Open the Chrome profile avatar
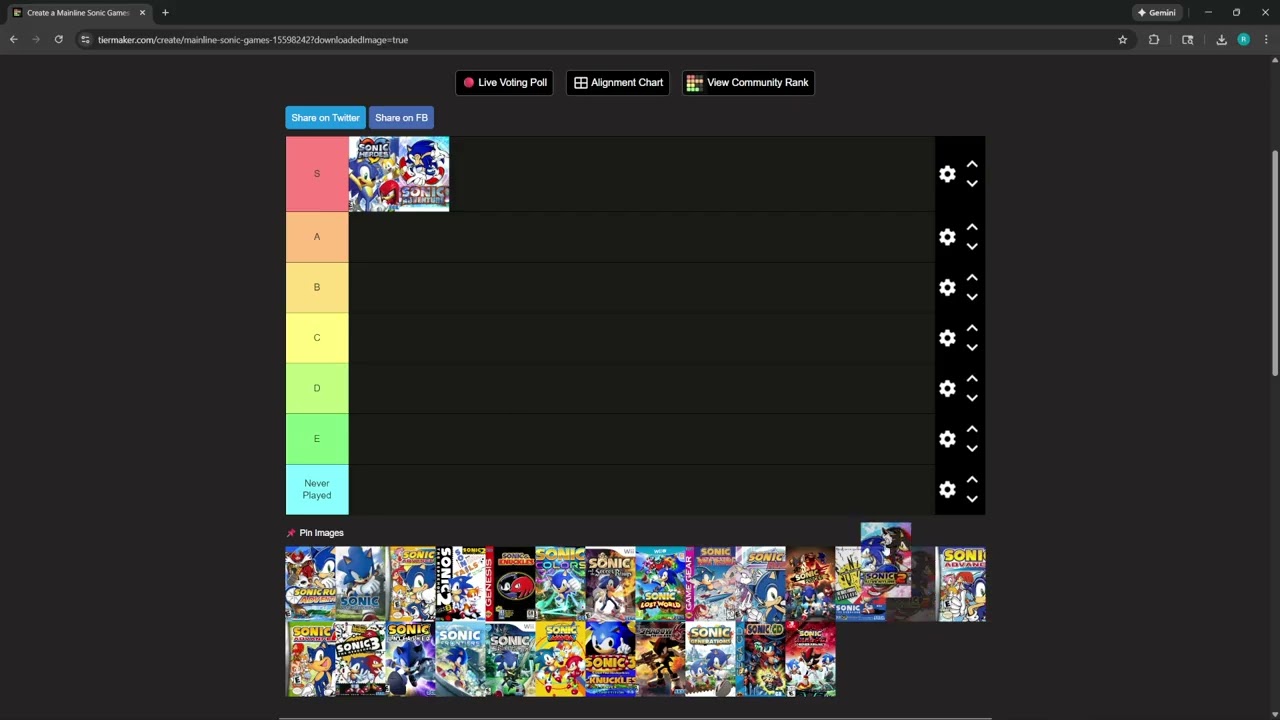The height and width of the screenshot is (720, 1280). (x=1243, y=40)
